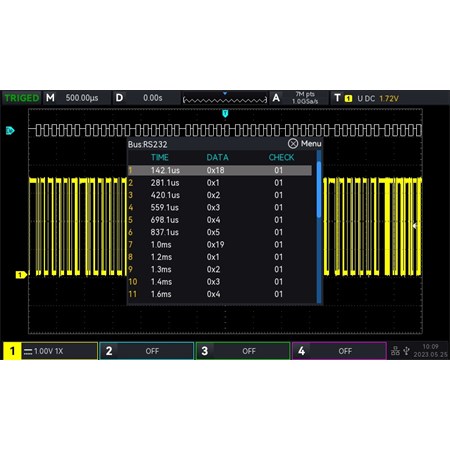Turn on channel 3
The image size is (450, 450).
[243, 351]
